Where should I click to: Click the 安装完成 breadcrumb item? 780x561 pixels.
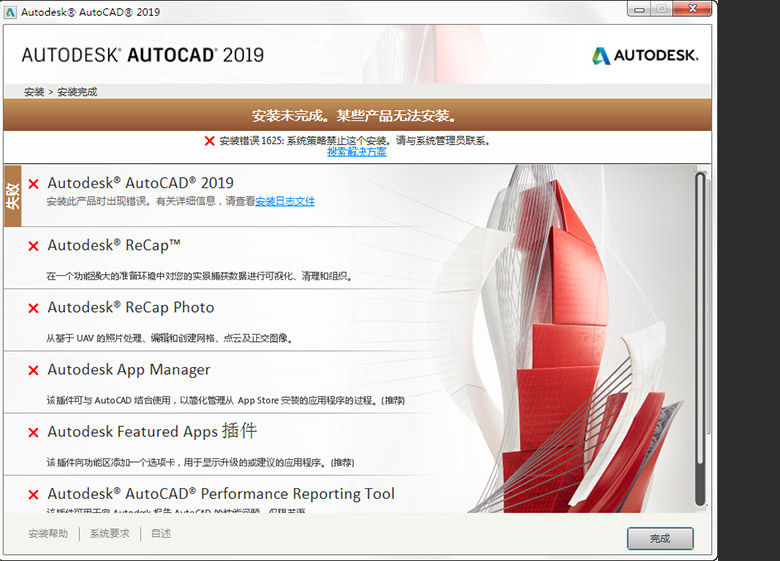coord(77,92)
